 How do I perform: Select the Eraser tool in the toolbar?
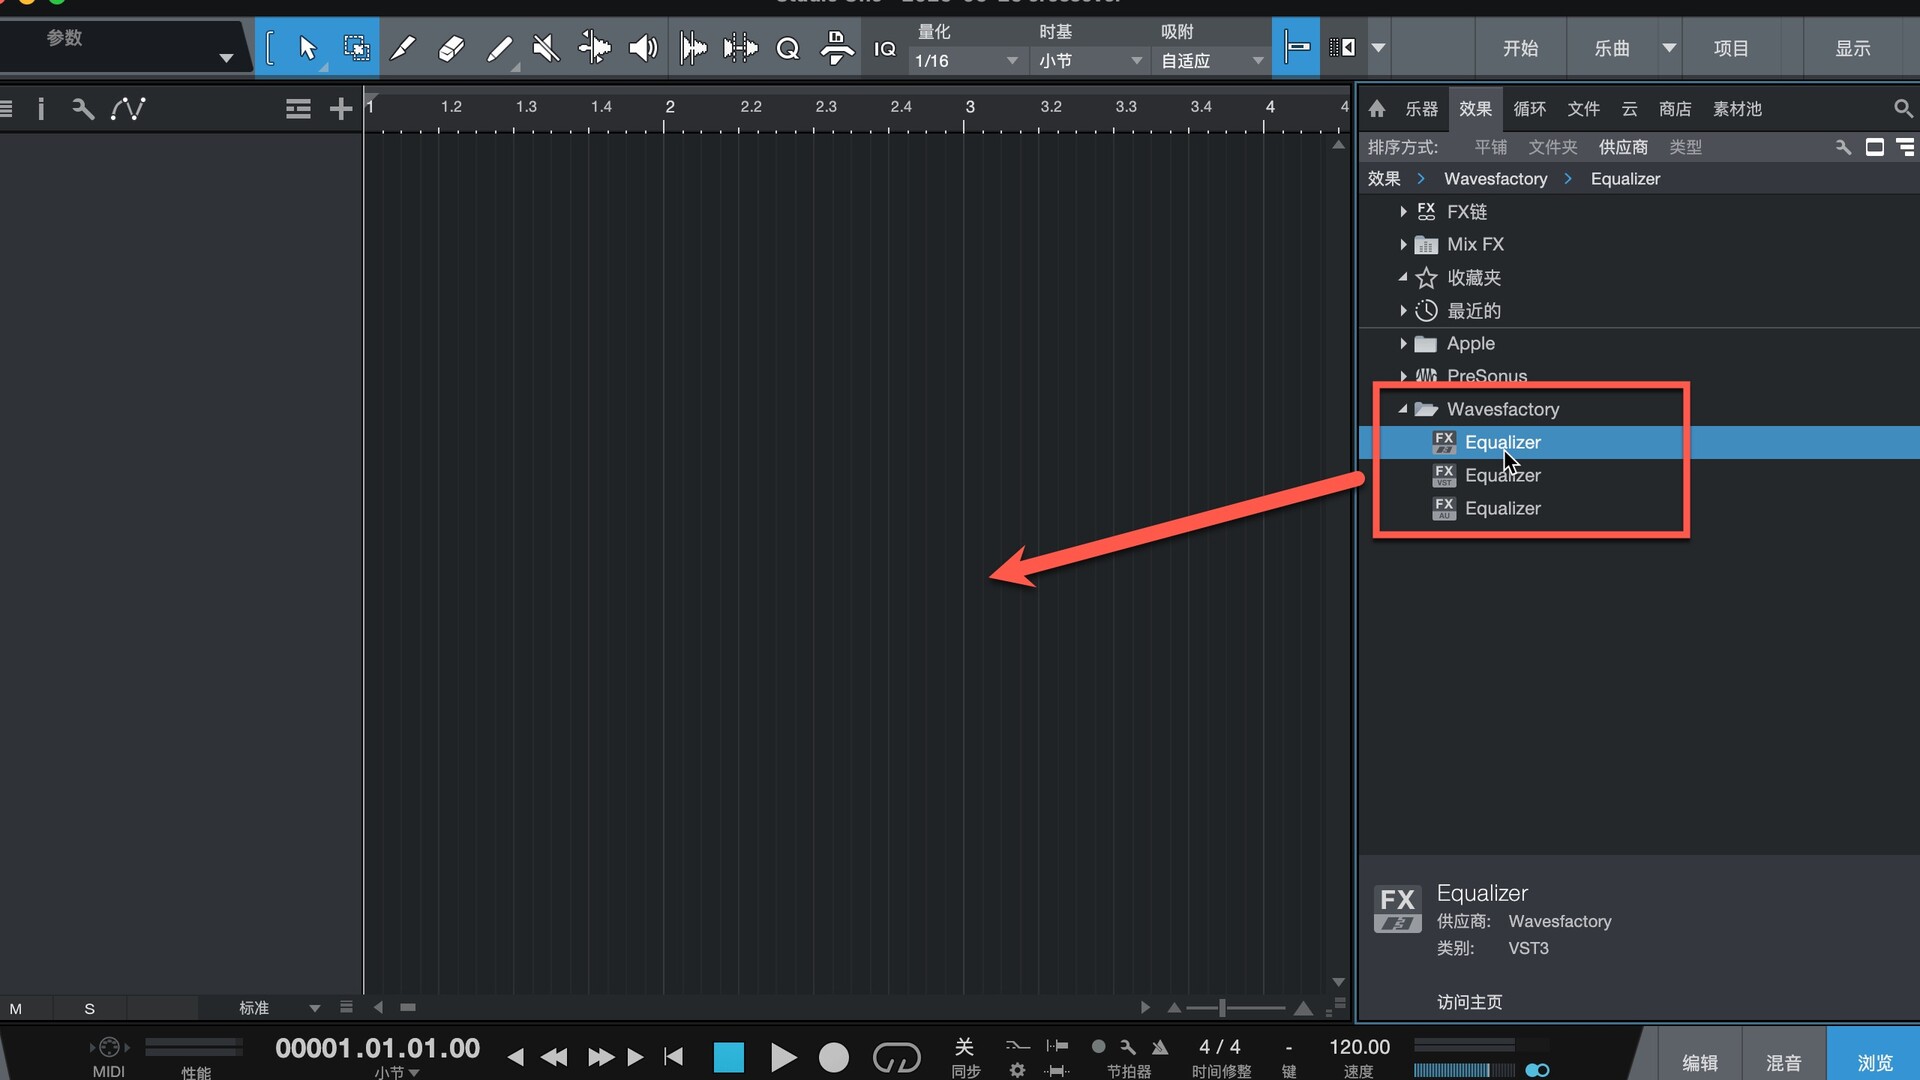coord(451,48)
